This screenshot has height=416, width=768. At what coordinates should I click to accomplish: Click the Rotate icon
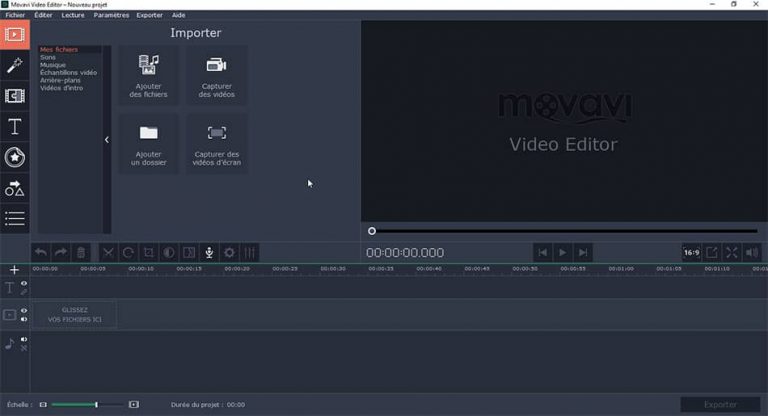click(x=128, y=253)
